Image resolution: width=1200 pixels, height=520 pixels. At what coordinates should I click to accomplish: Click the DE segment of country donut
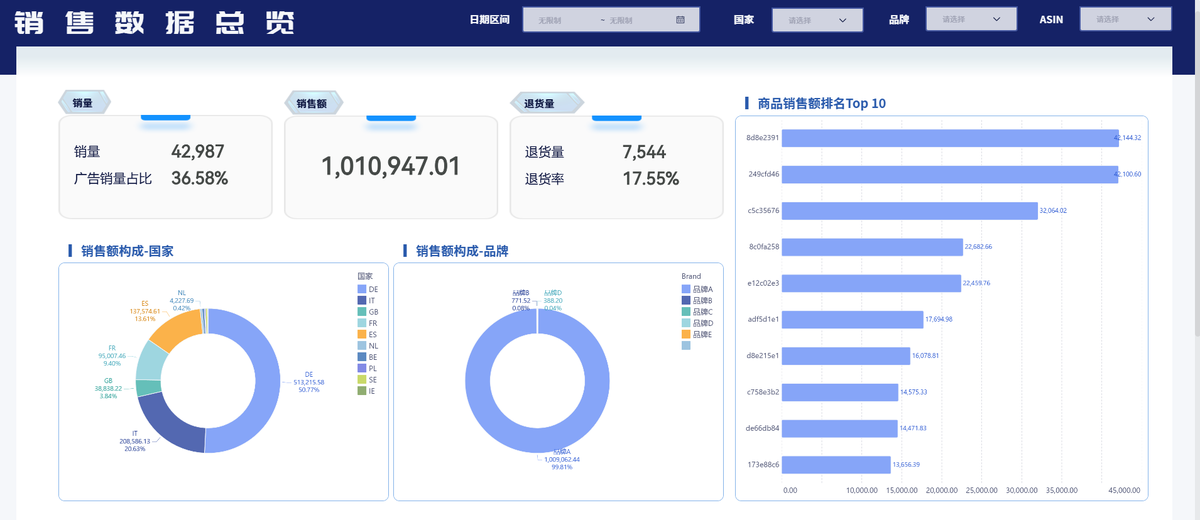[x=266, y=380]
